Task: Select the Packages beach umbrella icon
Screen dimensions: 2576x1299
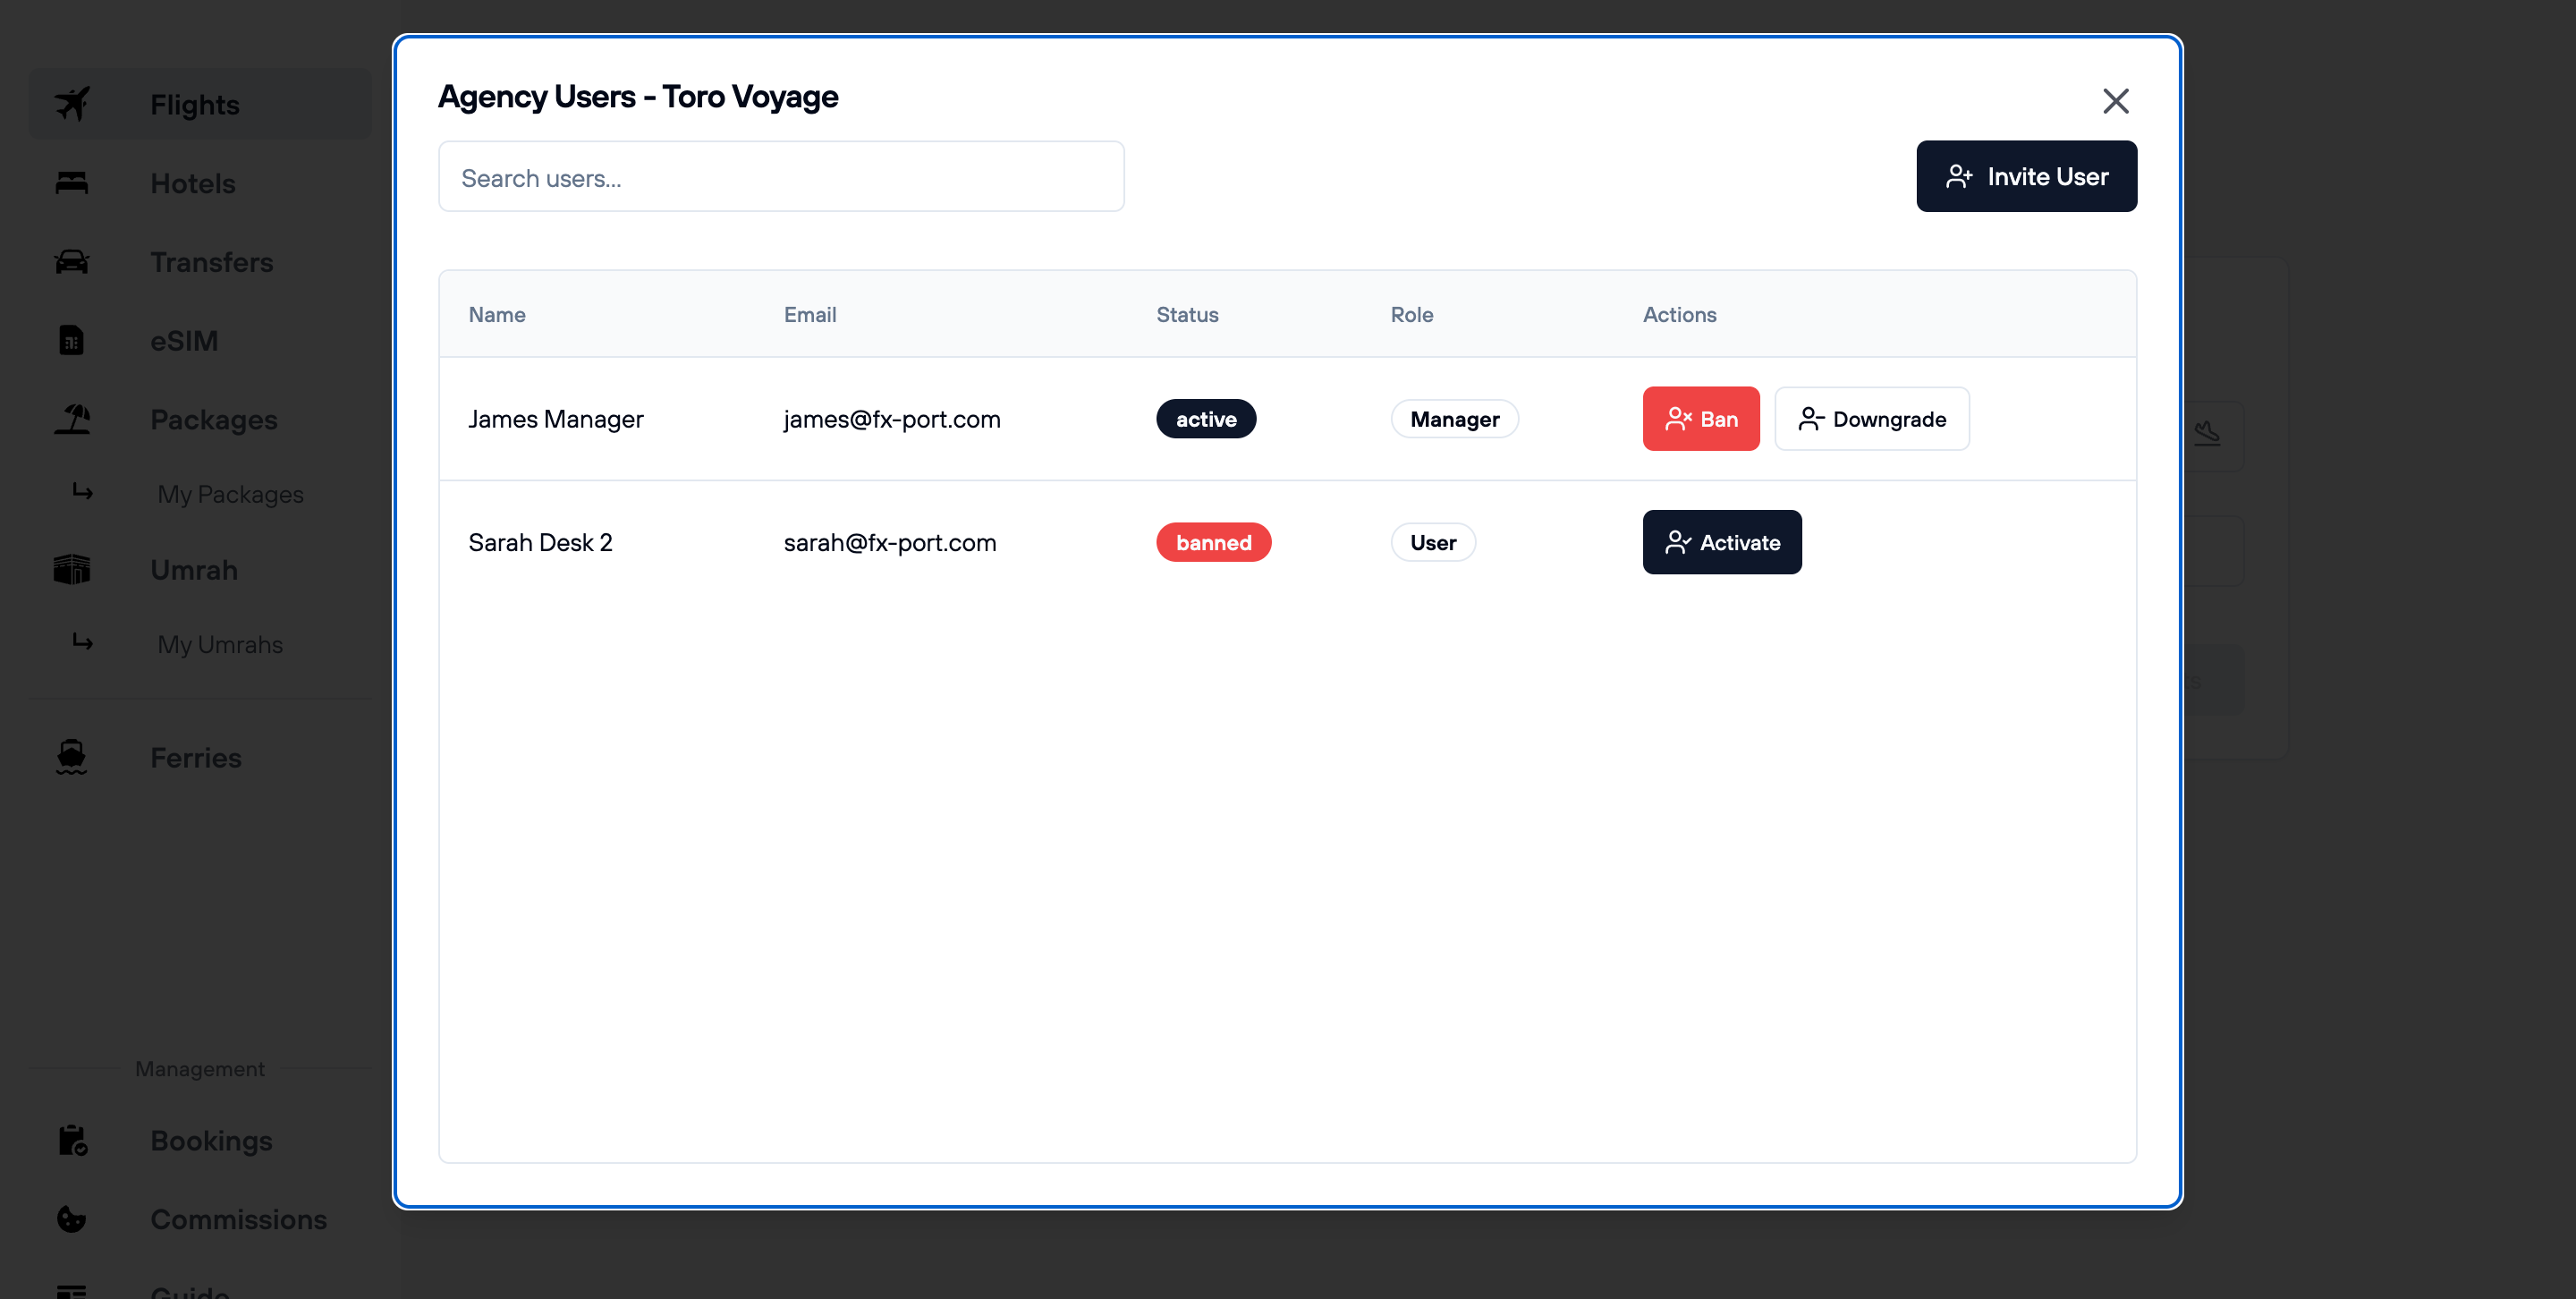Action: point(72,419)
